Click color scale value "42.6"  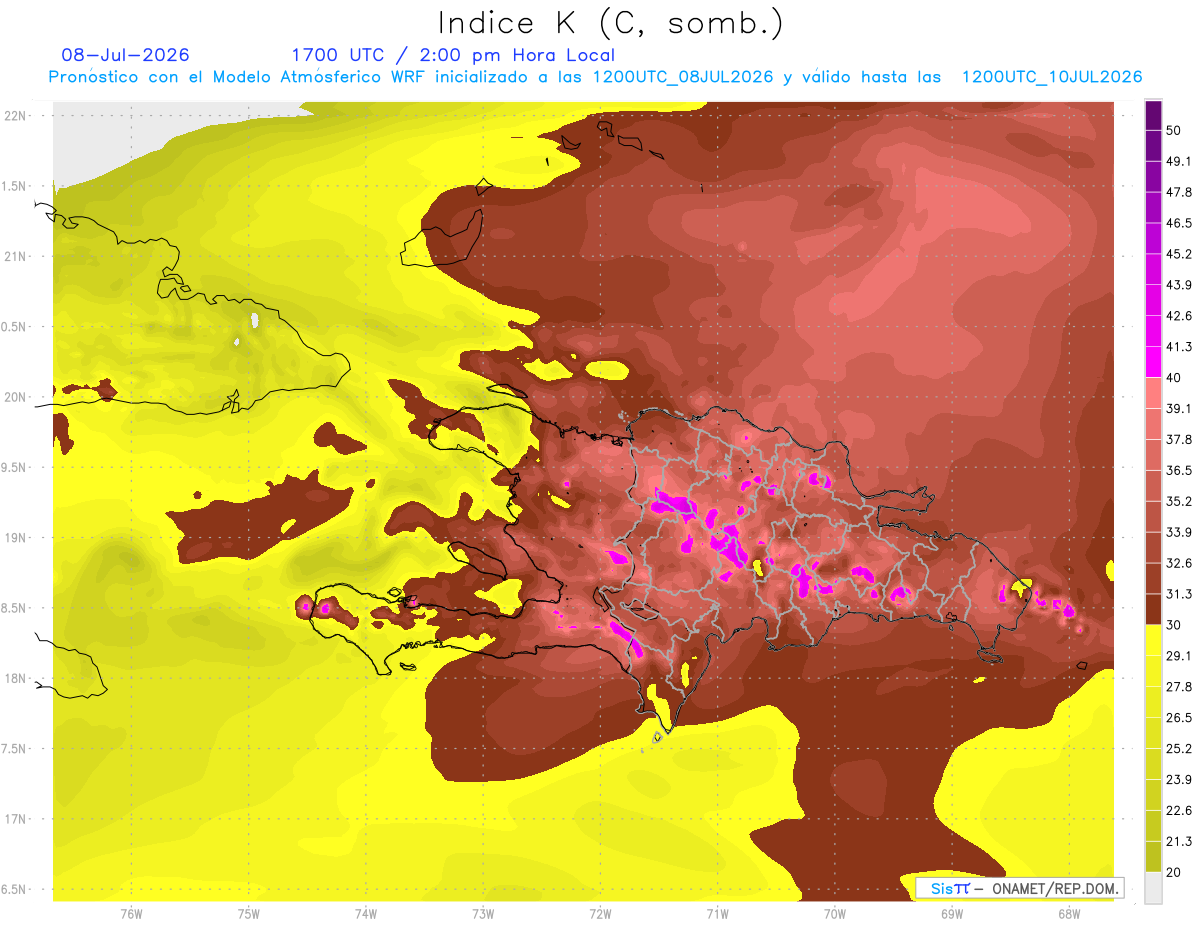point(1178,316)
